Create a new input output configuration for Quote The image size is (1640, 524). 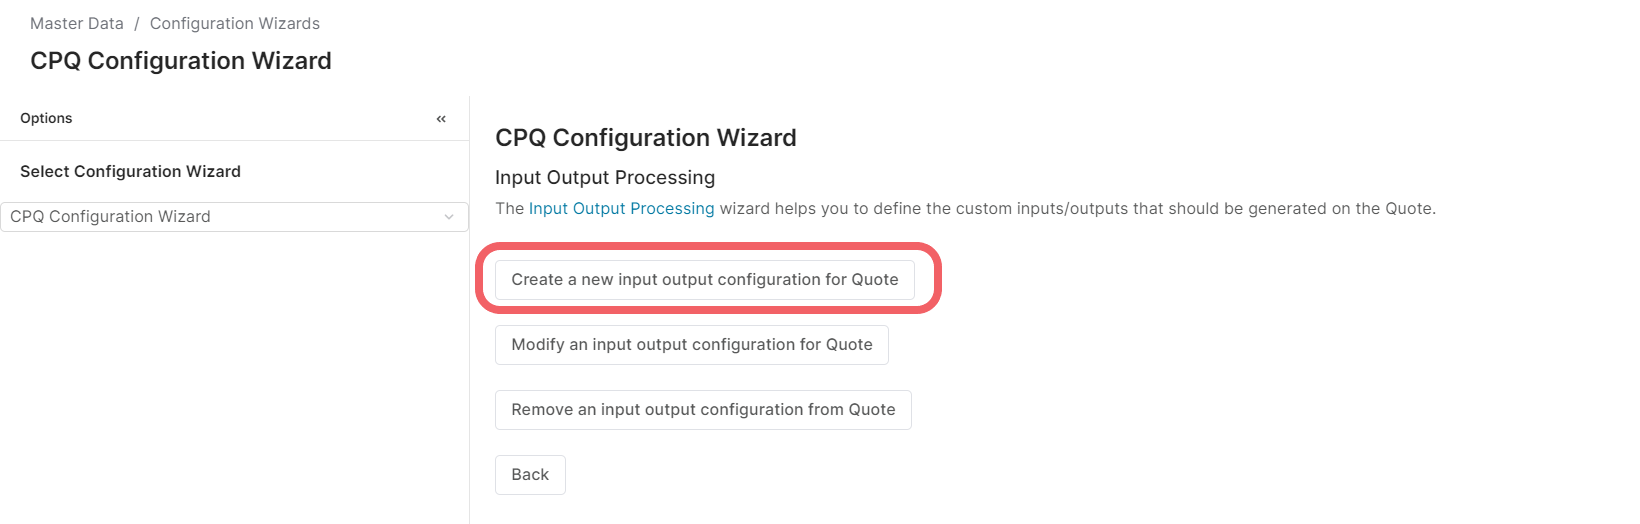(705, 280)
